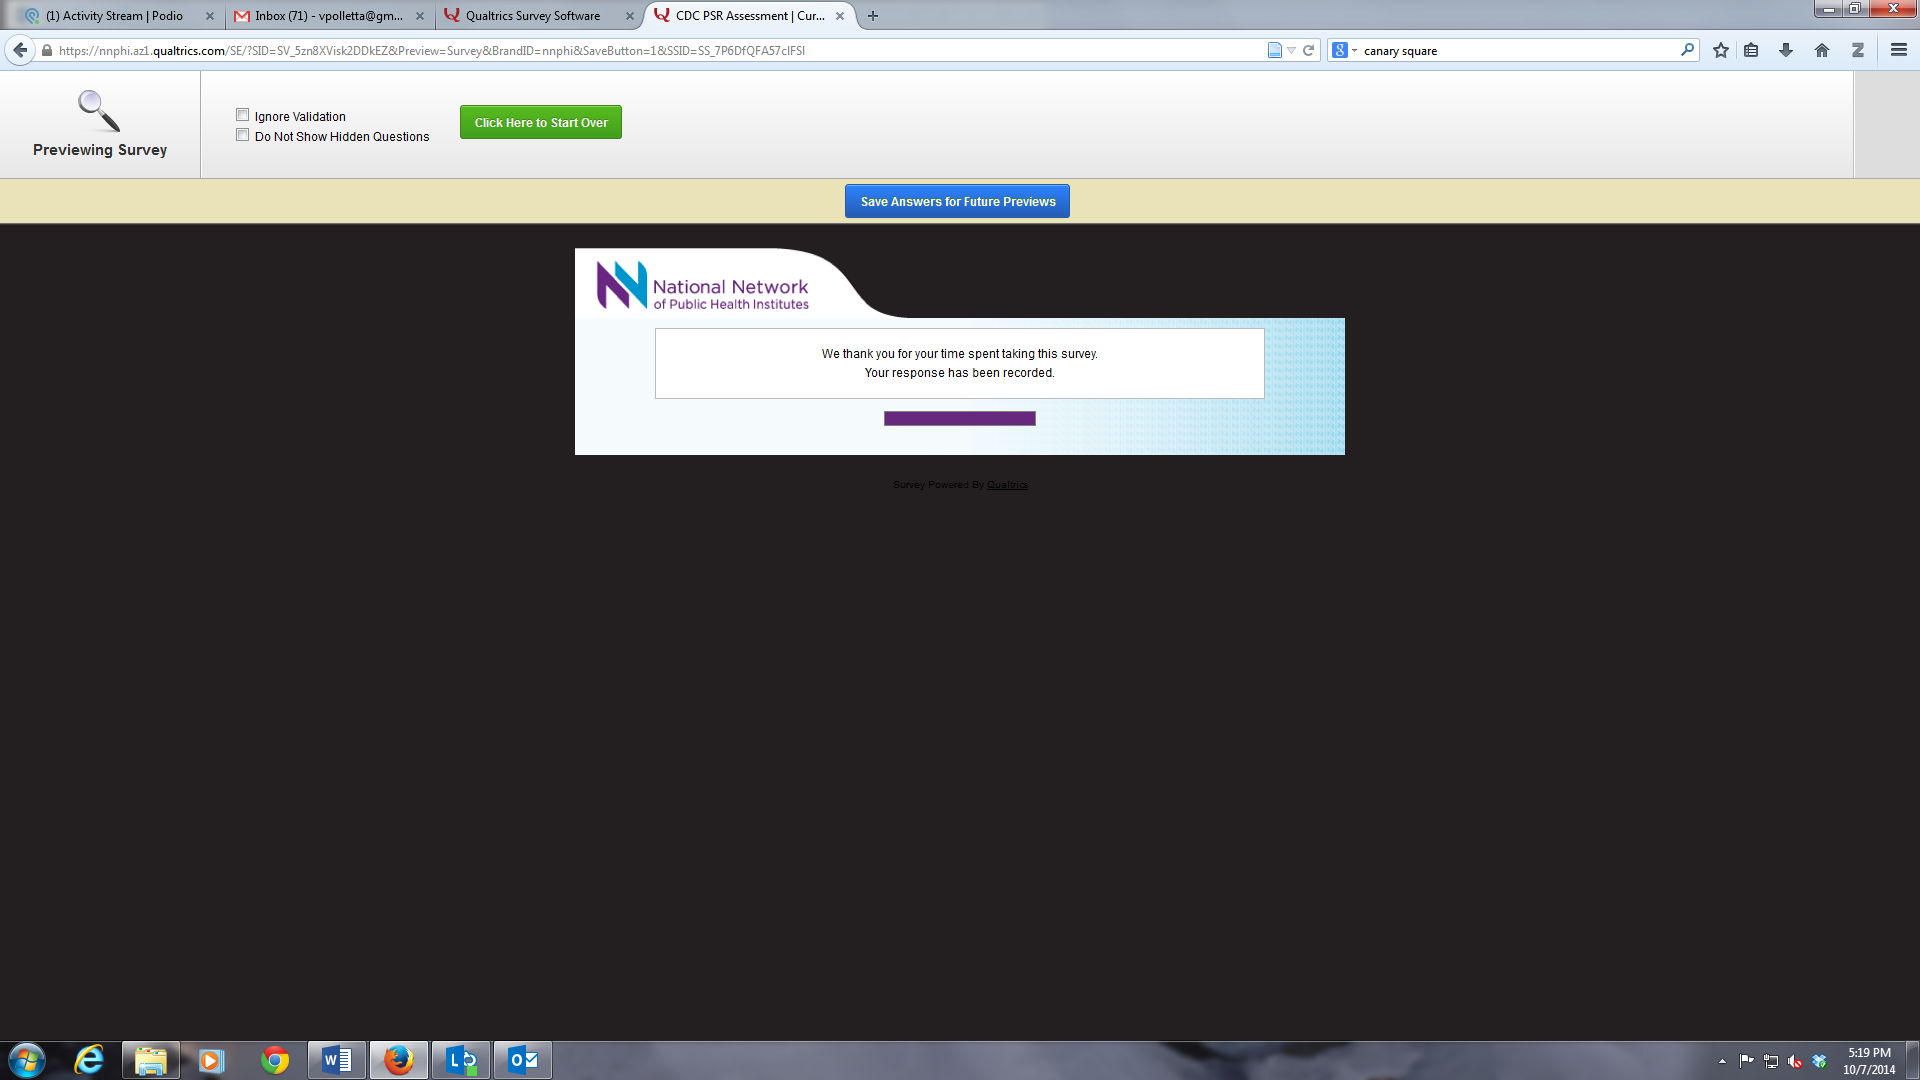Show hidden system tray icons
The height and width of the screenshot is (1080, 1920).
point(1722,1061)
